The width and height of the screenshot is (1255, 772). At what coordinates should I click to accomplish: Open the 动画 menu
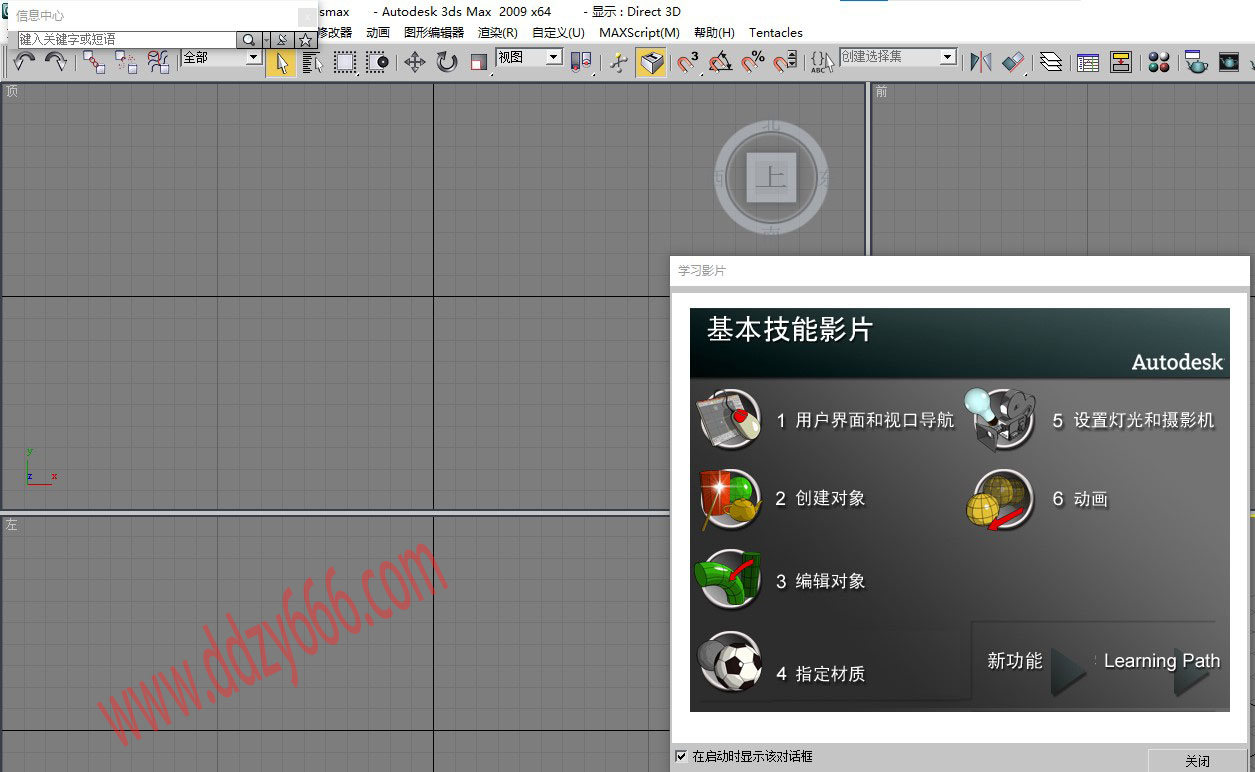click(378, 32)
